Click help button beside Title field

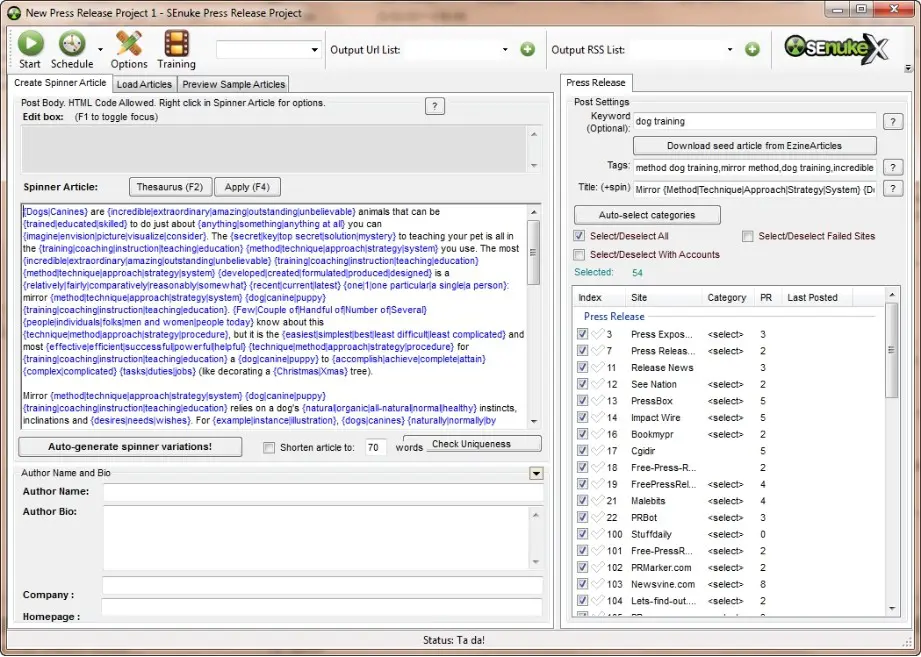893,189
